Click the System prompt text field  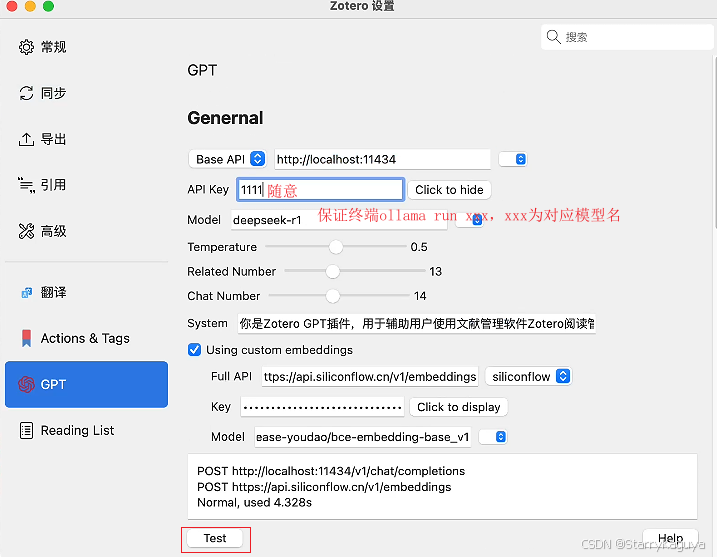coord(417,324)
